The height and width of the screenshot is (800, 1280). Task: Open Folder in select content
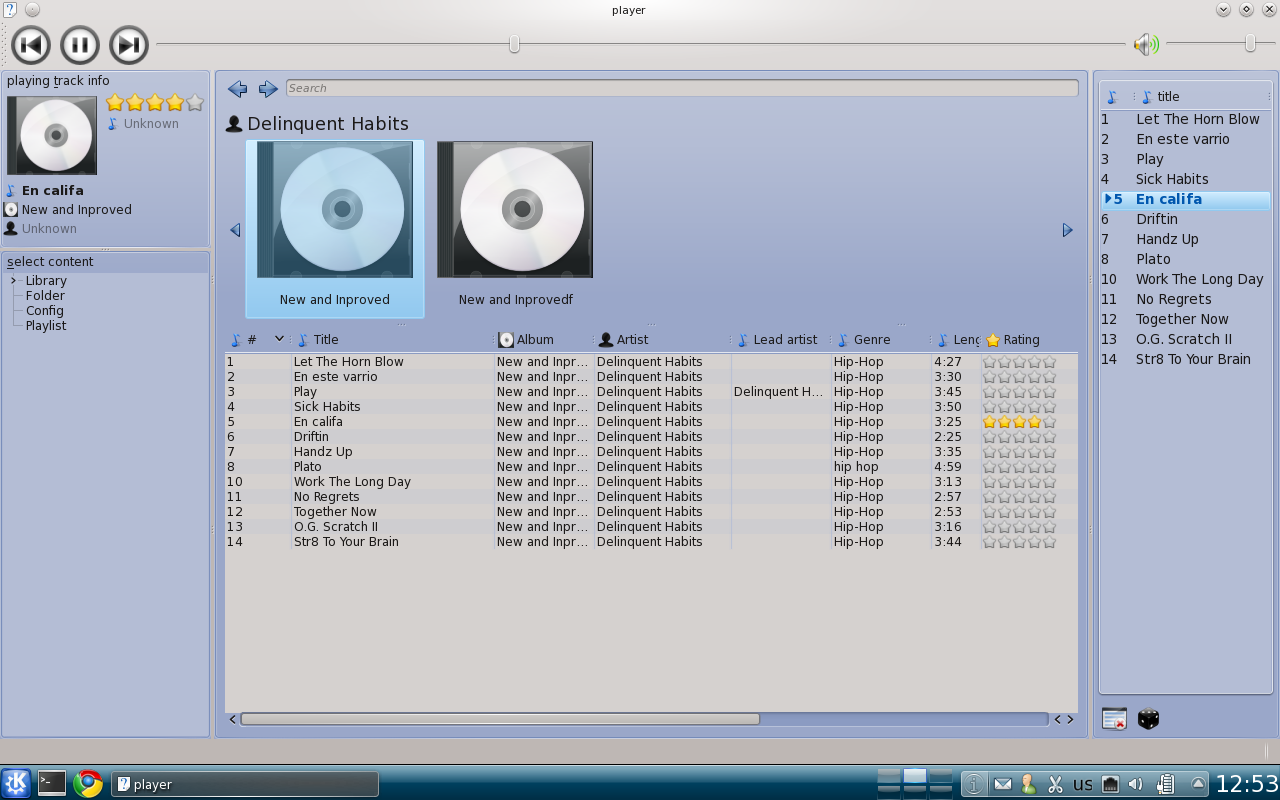(45, 296)
